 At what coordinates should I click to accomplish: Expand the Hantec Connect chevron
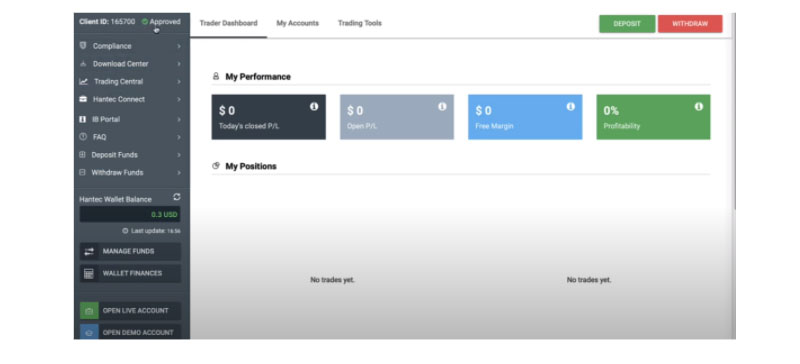[179, 100]
